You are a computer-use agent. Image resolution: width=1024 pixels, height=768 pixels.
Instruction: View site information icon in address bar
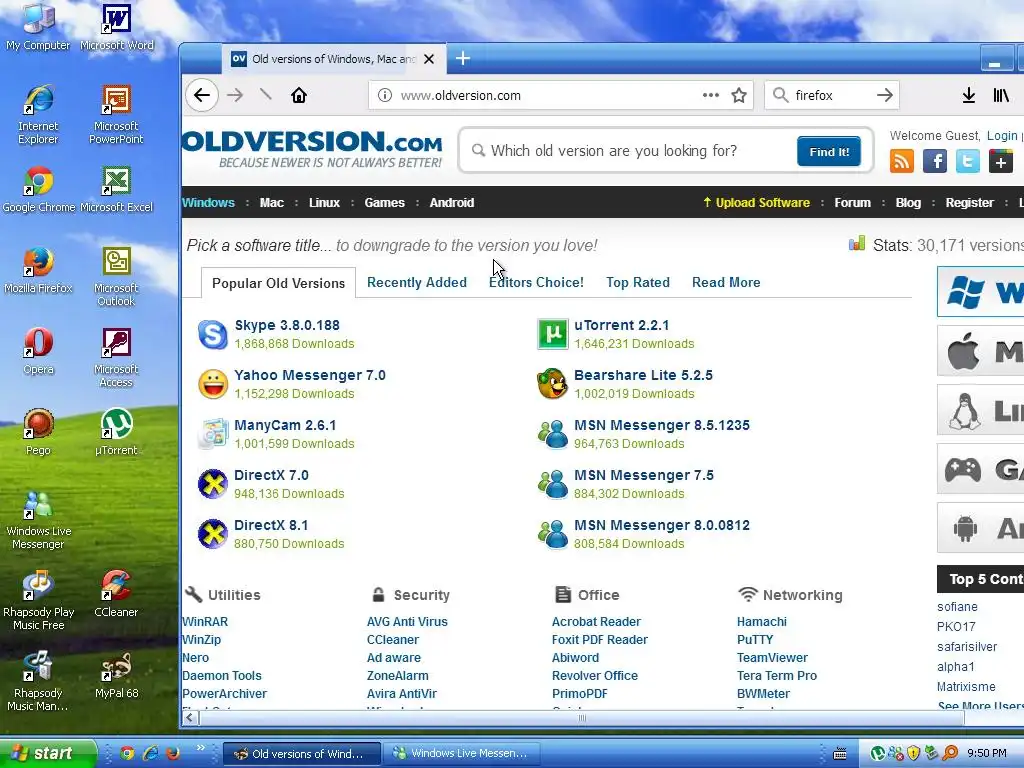click(385, 95)
